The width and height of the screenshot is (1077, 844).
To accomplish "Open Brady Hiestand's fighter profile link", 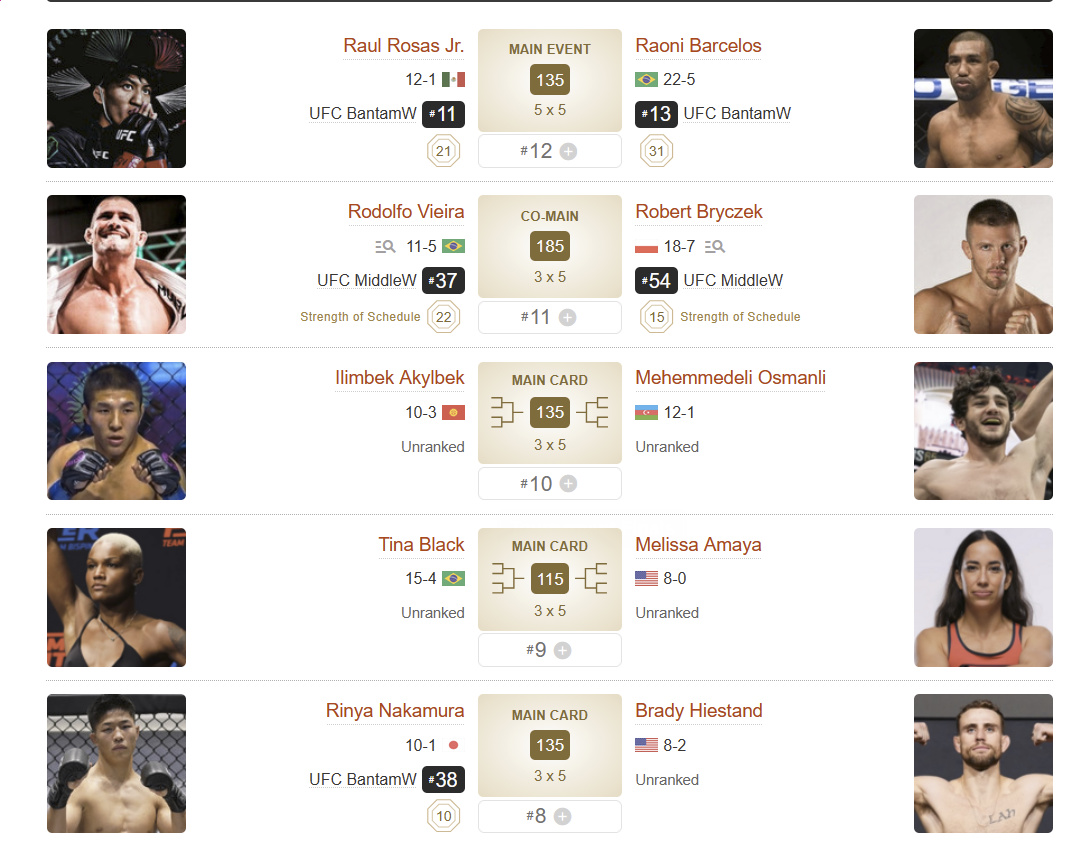I will click(x=699, y=711).
